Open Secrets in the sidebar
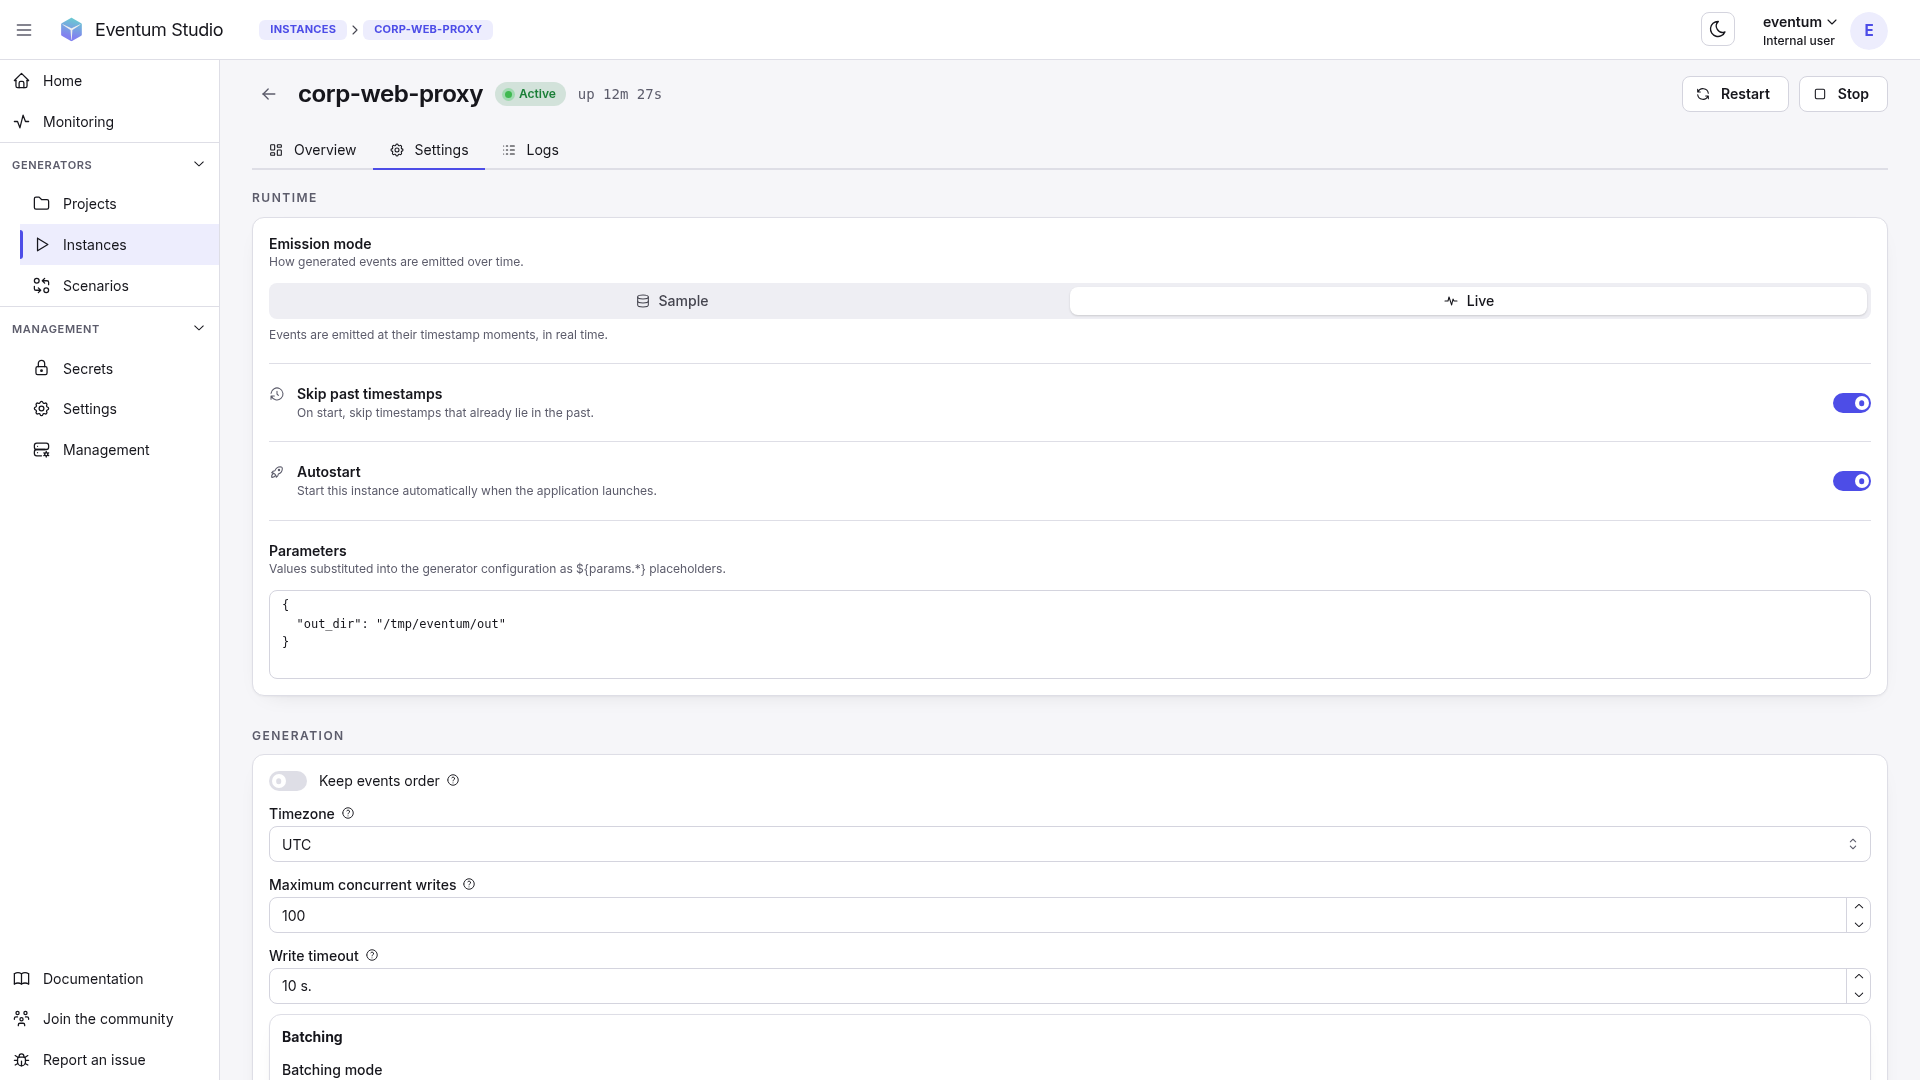Viewport: 1920px width, 1080px height. tap(119, 369)
